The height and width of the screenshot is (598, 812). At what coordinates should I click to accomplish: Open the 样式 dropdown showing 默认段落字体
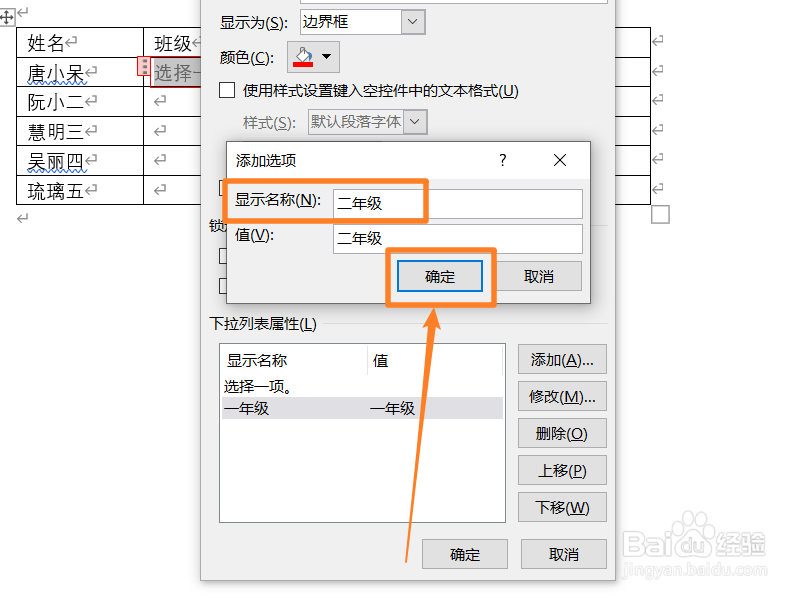pos(415,121)
